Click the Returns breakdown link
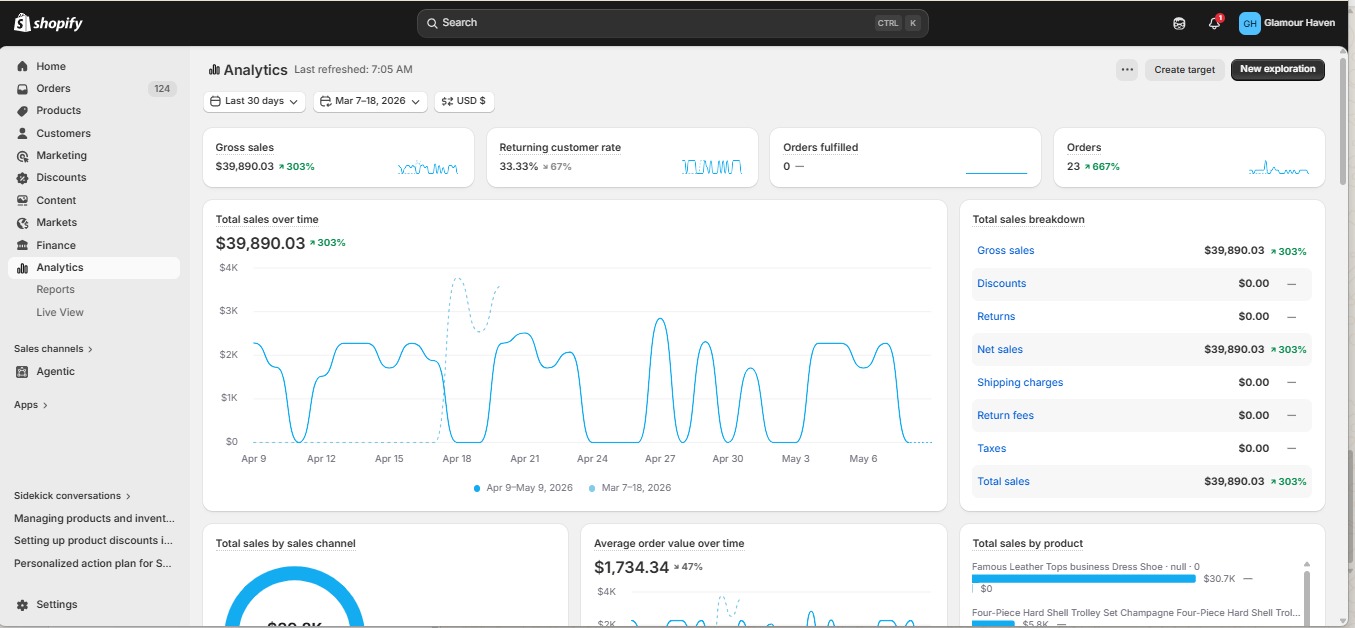 996,317
